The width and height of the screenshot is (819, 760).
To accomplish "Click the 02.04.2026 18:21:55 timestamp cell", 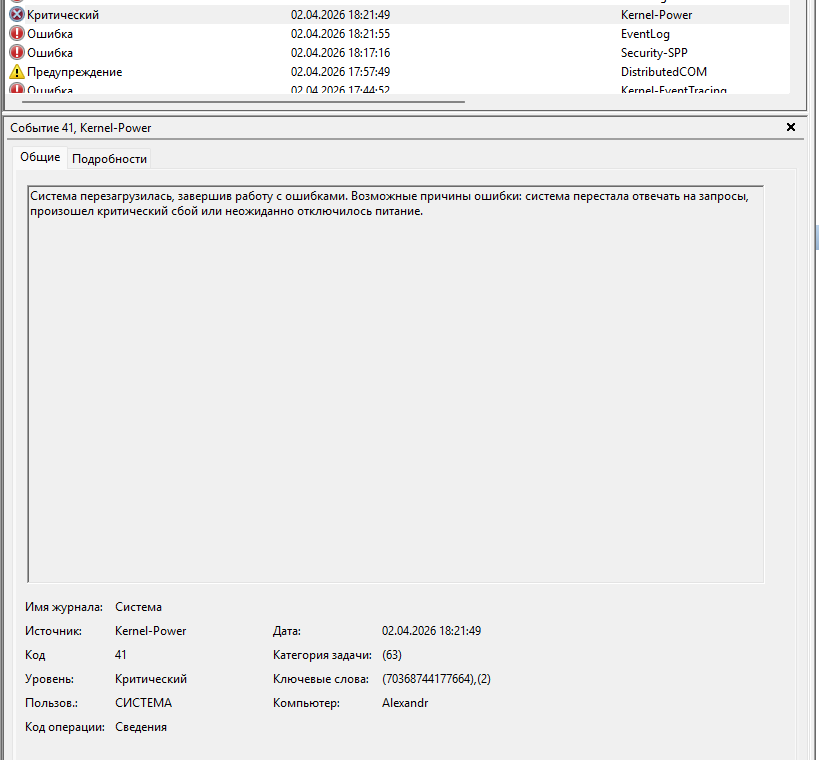I will pyautogui.click(x=341, y=34).
